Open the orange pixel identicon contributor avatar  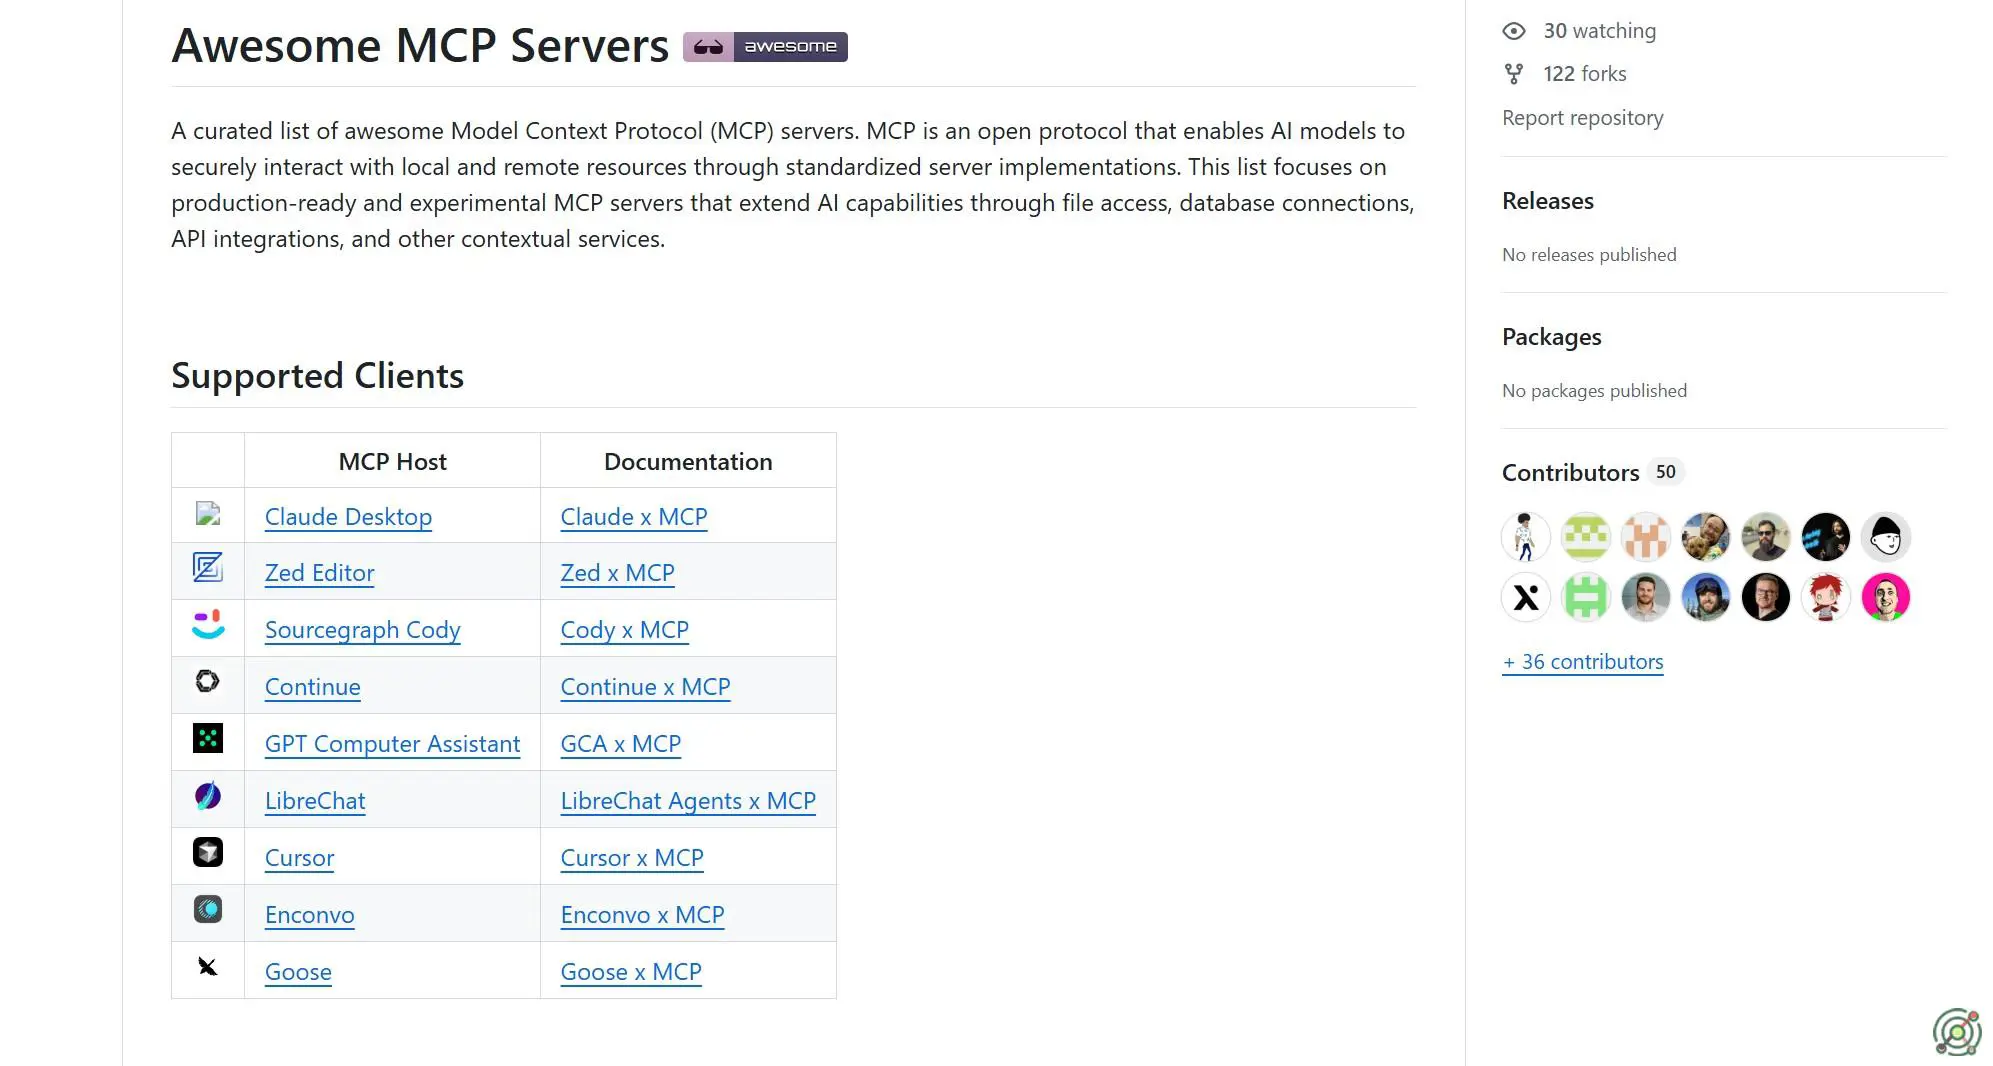coord(1646,537)
